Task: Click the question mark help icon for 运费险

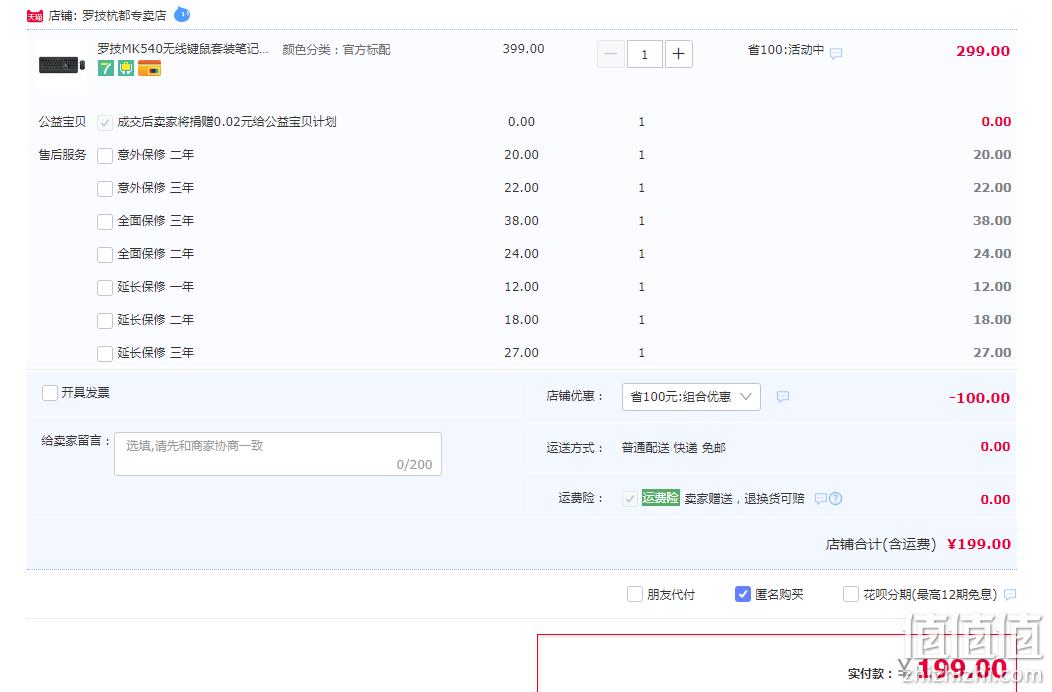Action: 835,498
